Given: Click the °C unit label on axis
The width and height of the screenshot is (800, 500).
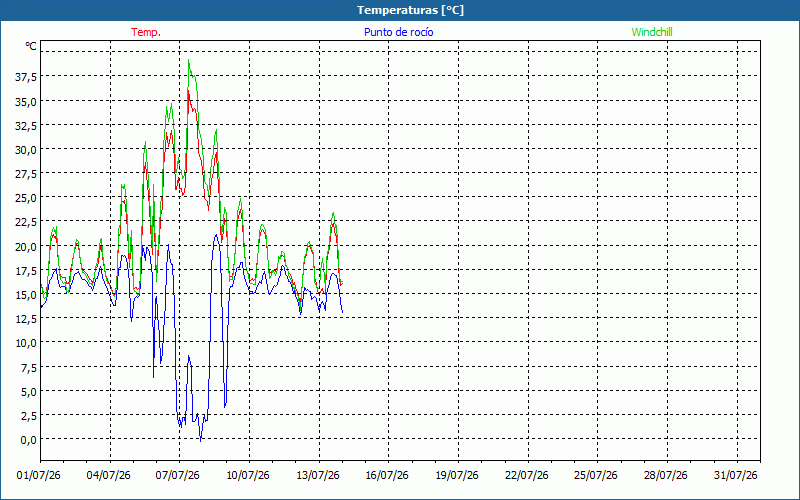Looking at the screenshot, I should coord(31,46).
